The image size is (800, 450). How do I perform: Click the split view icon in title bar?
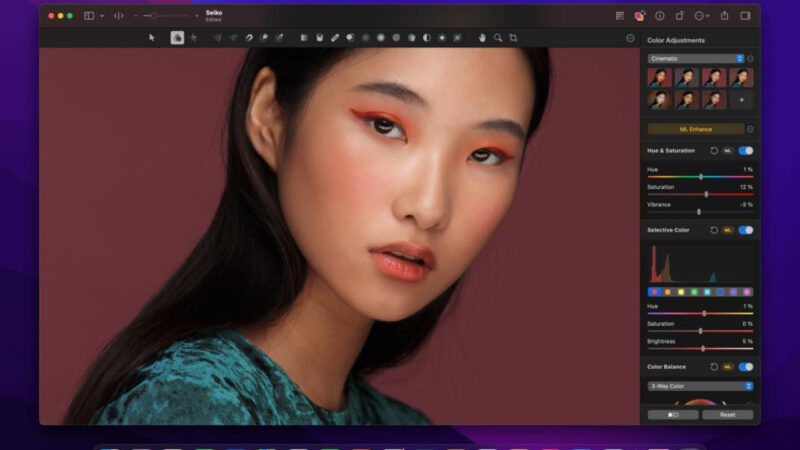point(118,16)
